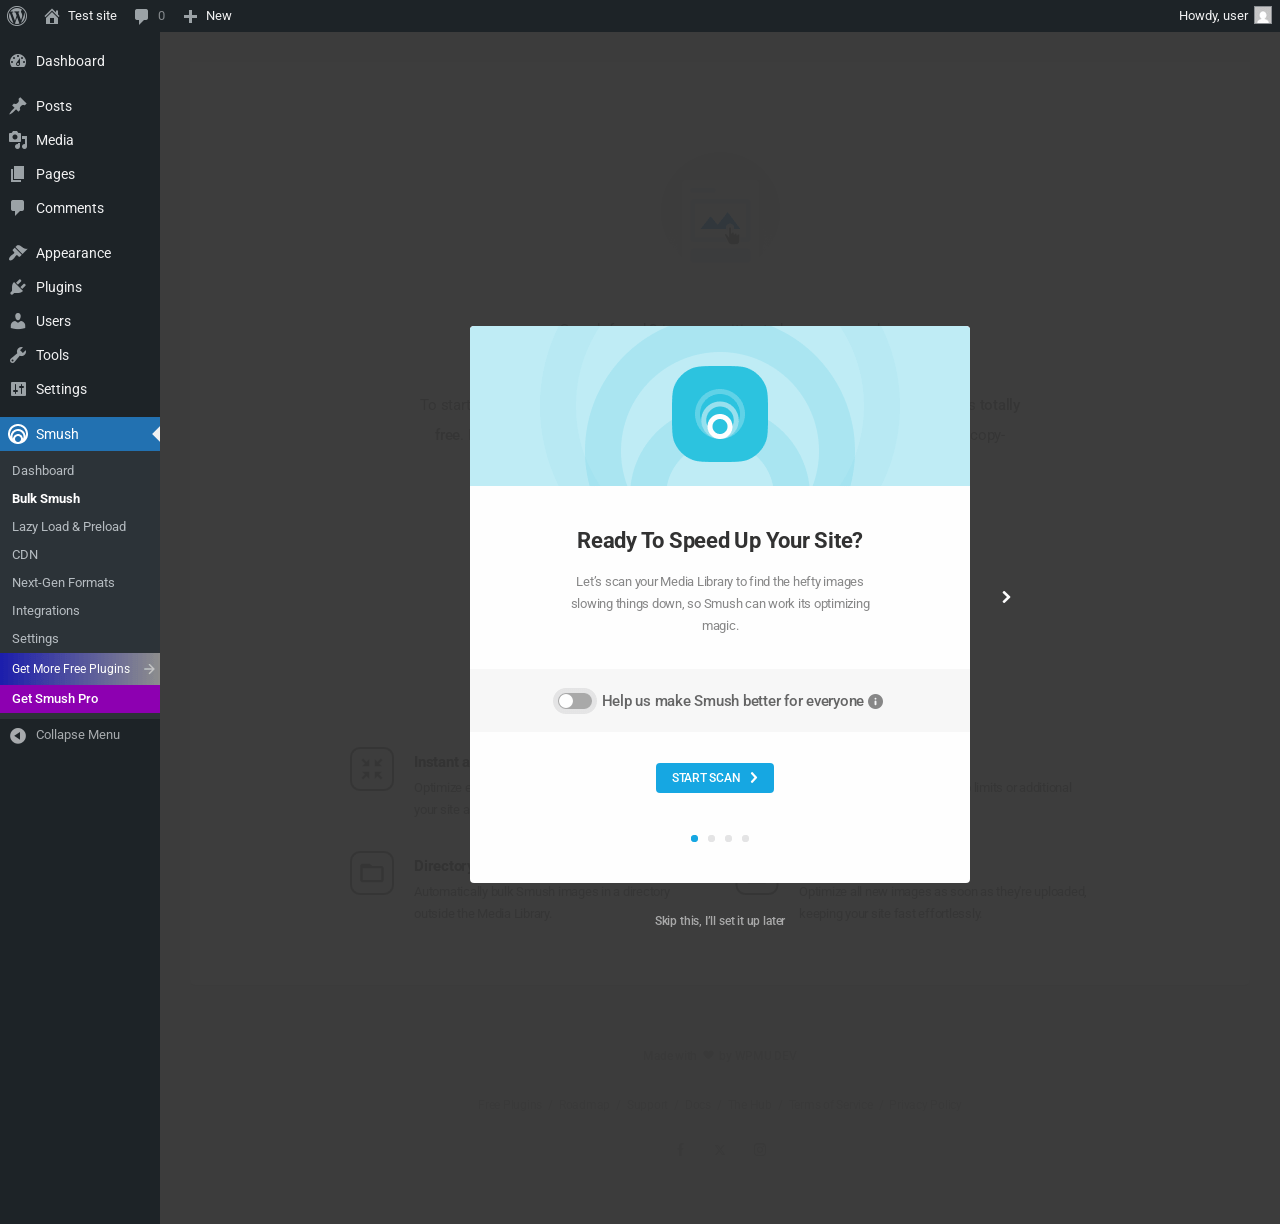The image size is (1280, 1224).
Task: Click the Ready To Speed Up Your Site heading
Action: point(720,541)
